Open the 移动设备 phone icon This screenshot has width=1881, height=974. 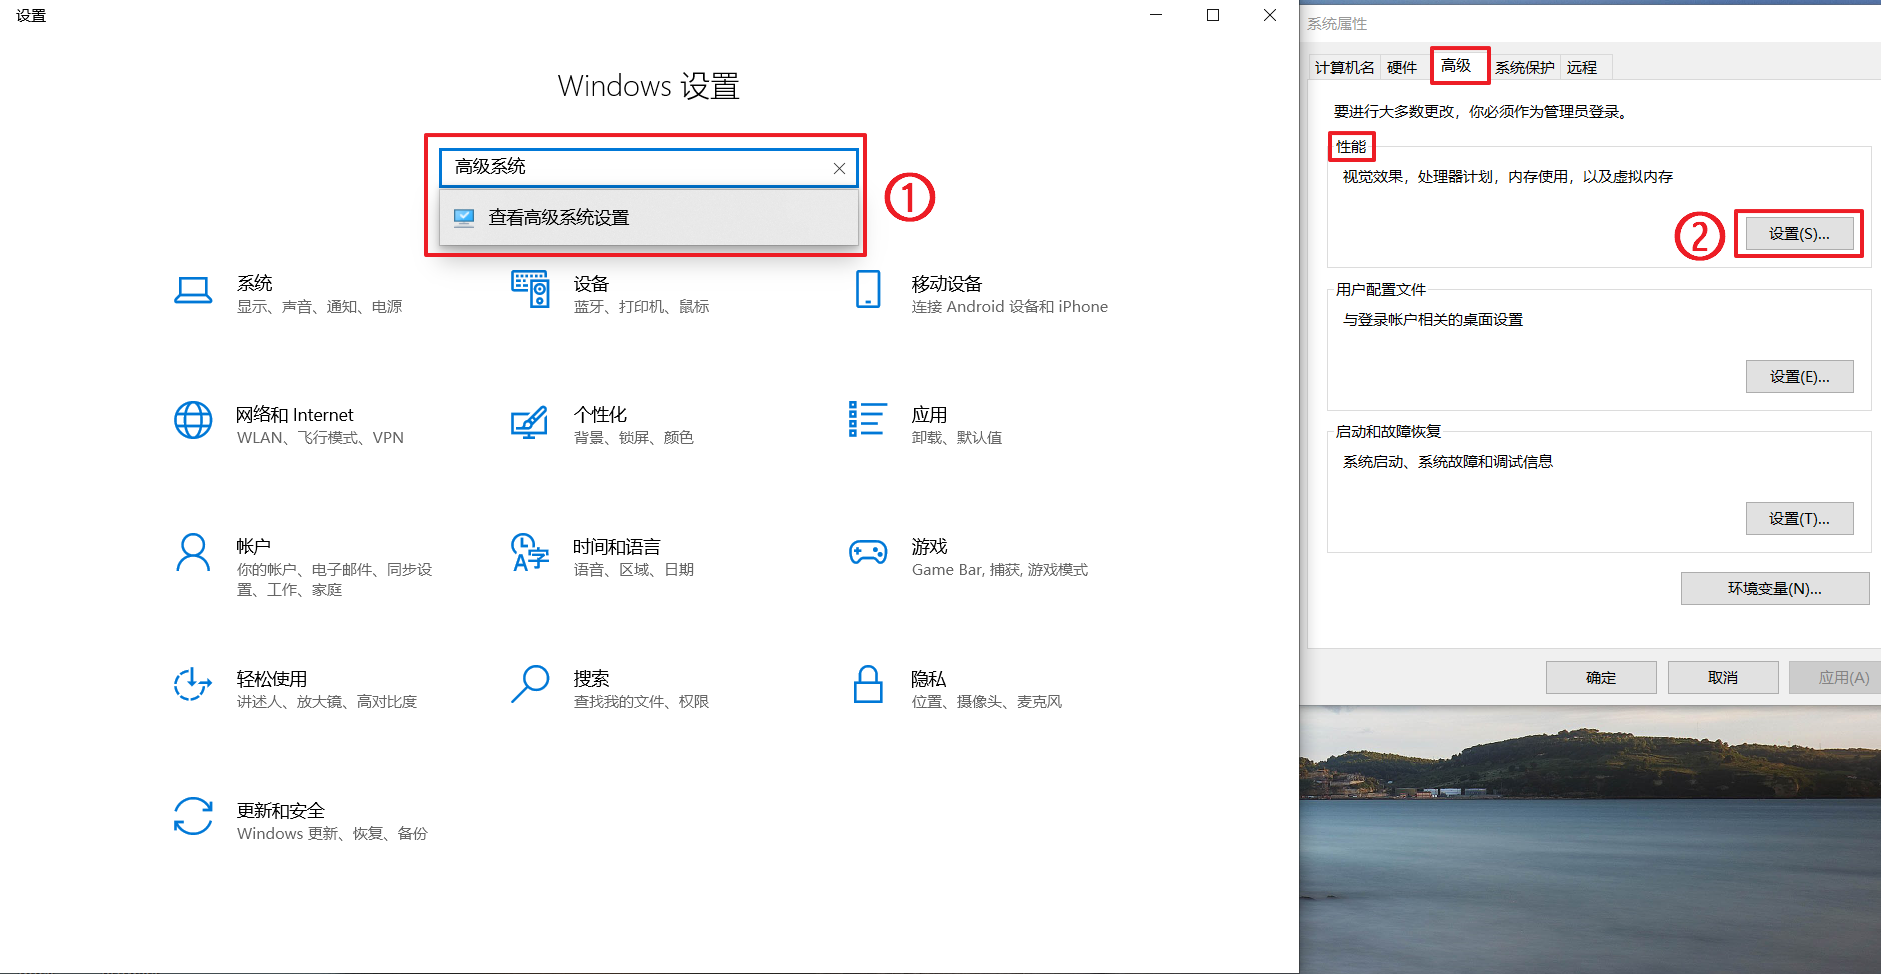pyautogui.click(x=868, y=289)
